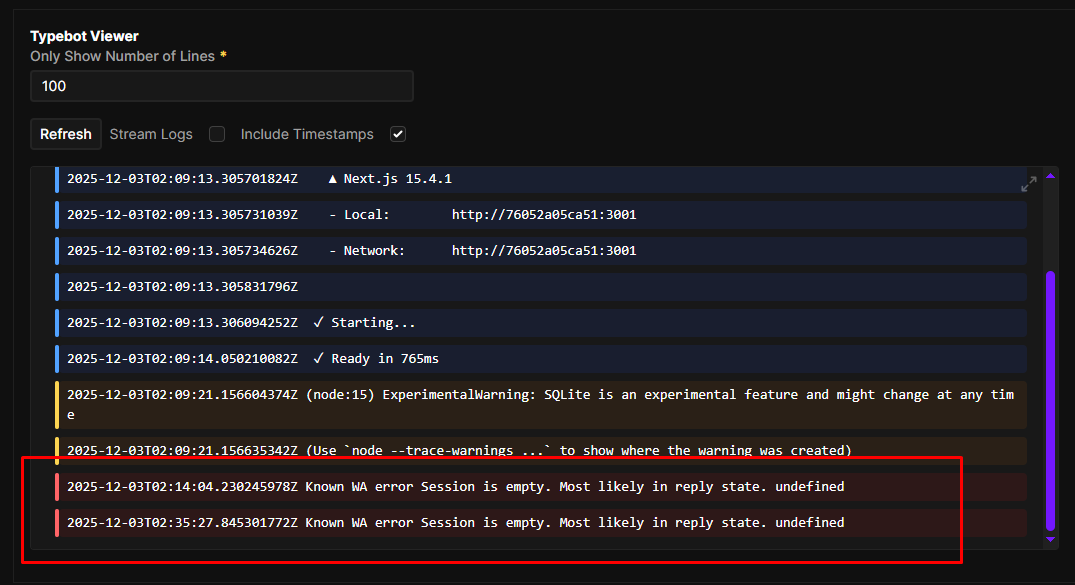1075x585 pixels.
Task: Enable the Stream Logs checkbox
Action: point(217,134)
